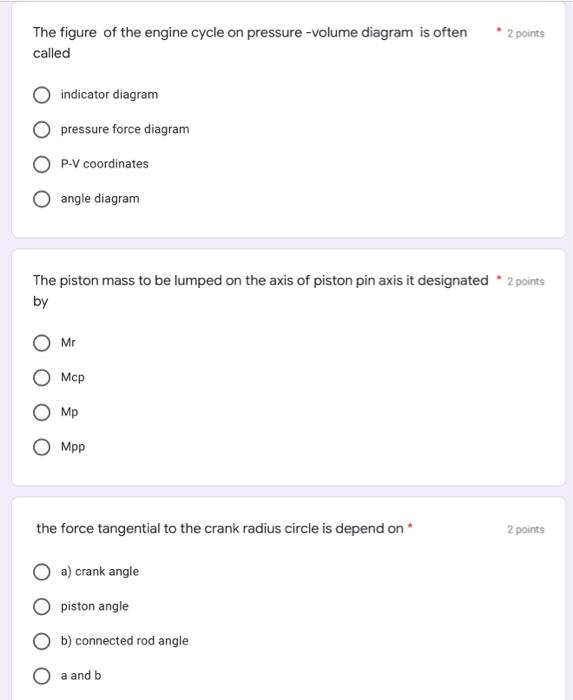Viewport: 573px width, 700px height.
Task: Select the 'a and b' answer
Action: (42, 676)
